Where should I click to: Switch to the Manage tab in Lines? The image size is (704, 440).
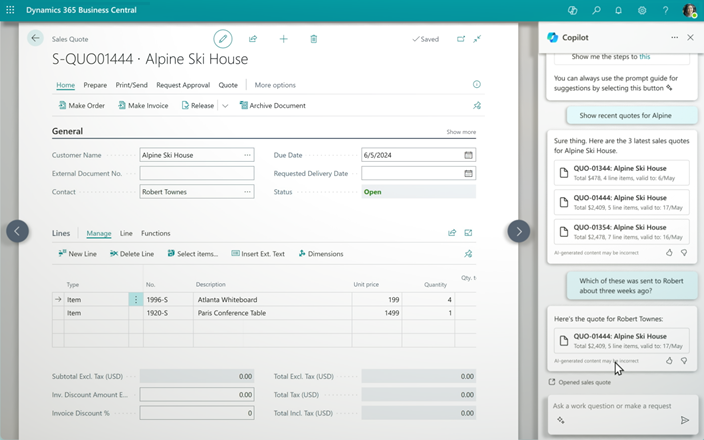tap(99, 233)
